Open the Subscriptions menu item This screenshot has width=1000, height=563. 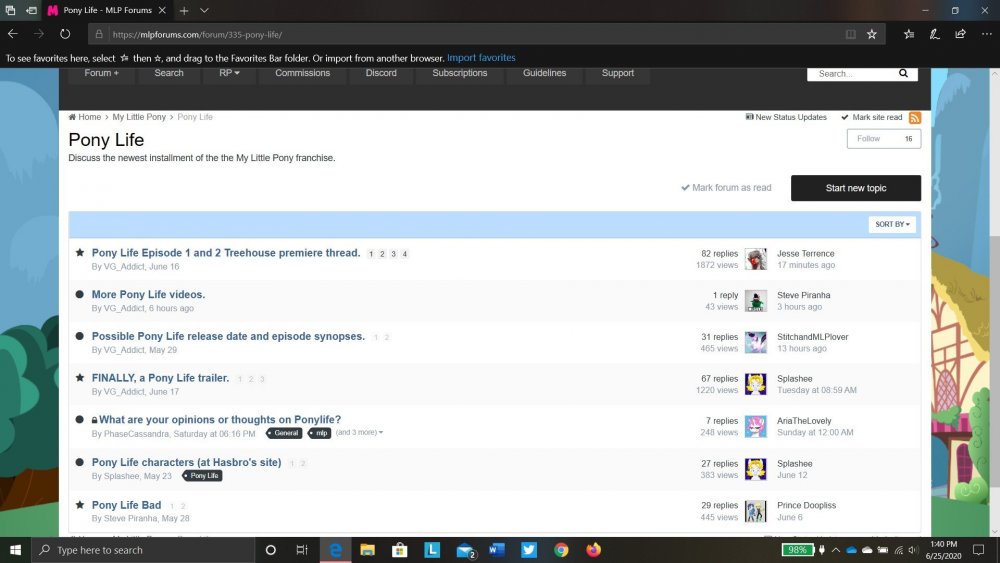pyautogui.click(x=460, y=73)
